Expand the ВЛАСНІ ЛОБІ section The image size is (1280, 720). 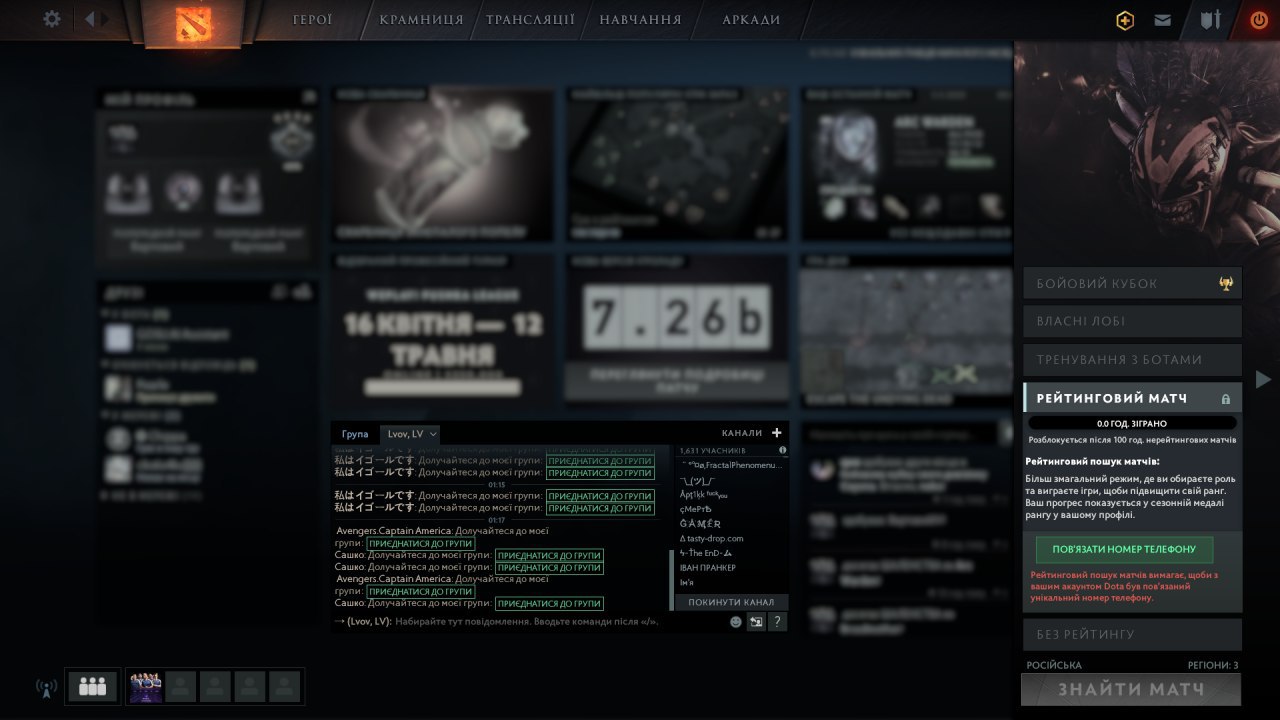tap(1132, 321)
